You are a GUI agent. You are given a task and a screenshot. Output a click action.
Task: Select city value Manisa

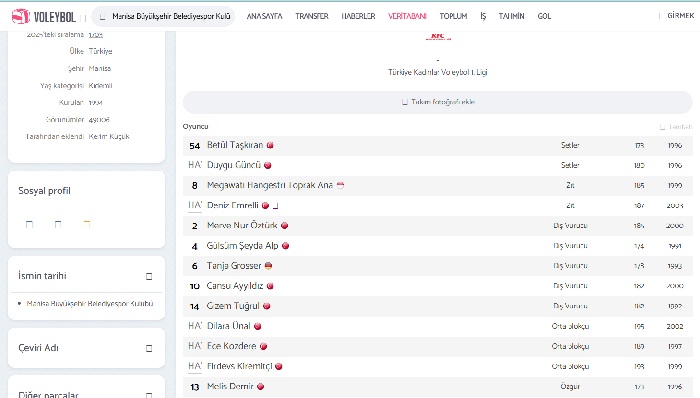pos(100,68)
